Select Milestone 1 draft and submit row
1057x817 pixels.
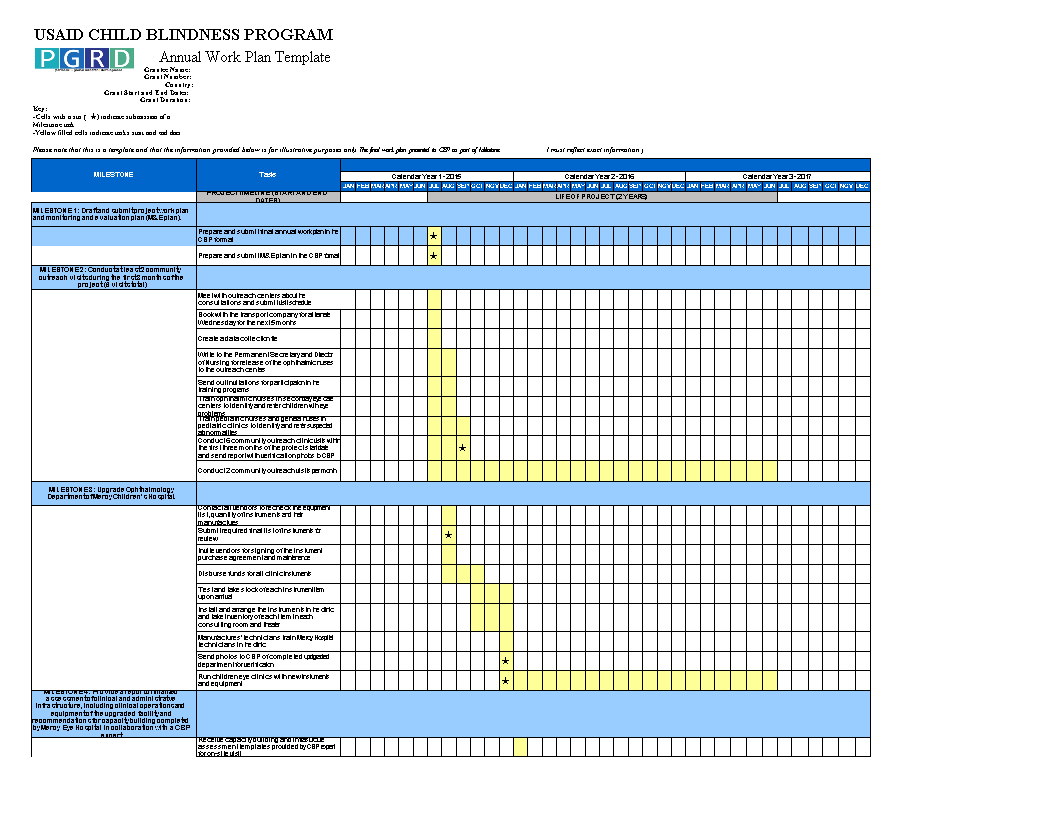(x=114, y=214)
